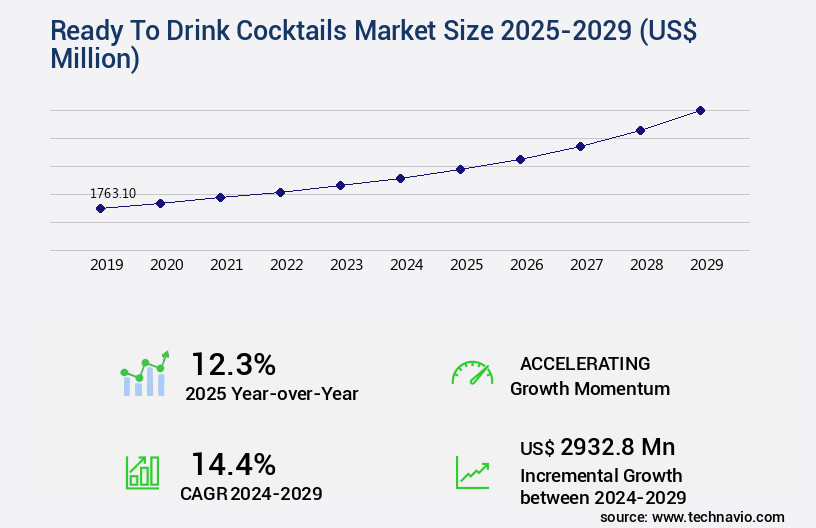Click the 2028 x-axis year label
Viewport: 816px width, 528px height.
646,265
